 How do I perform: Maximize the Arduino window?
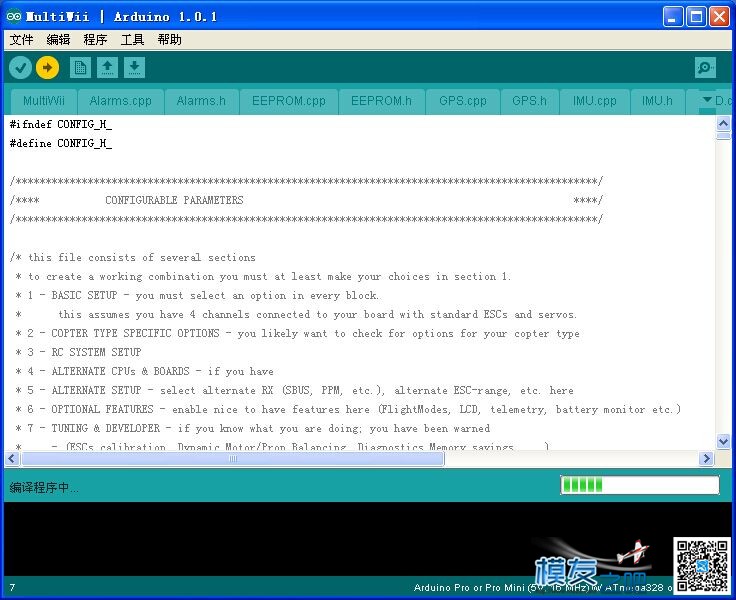[696, 17]
